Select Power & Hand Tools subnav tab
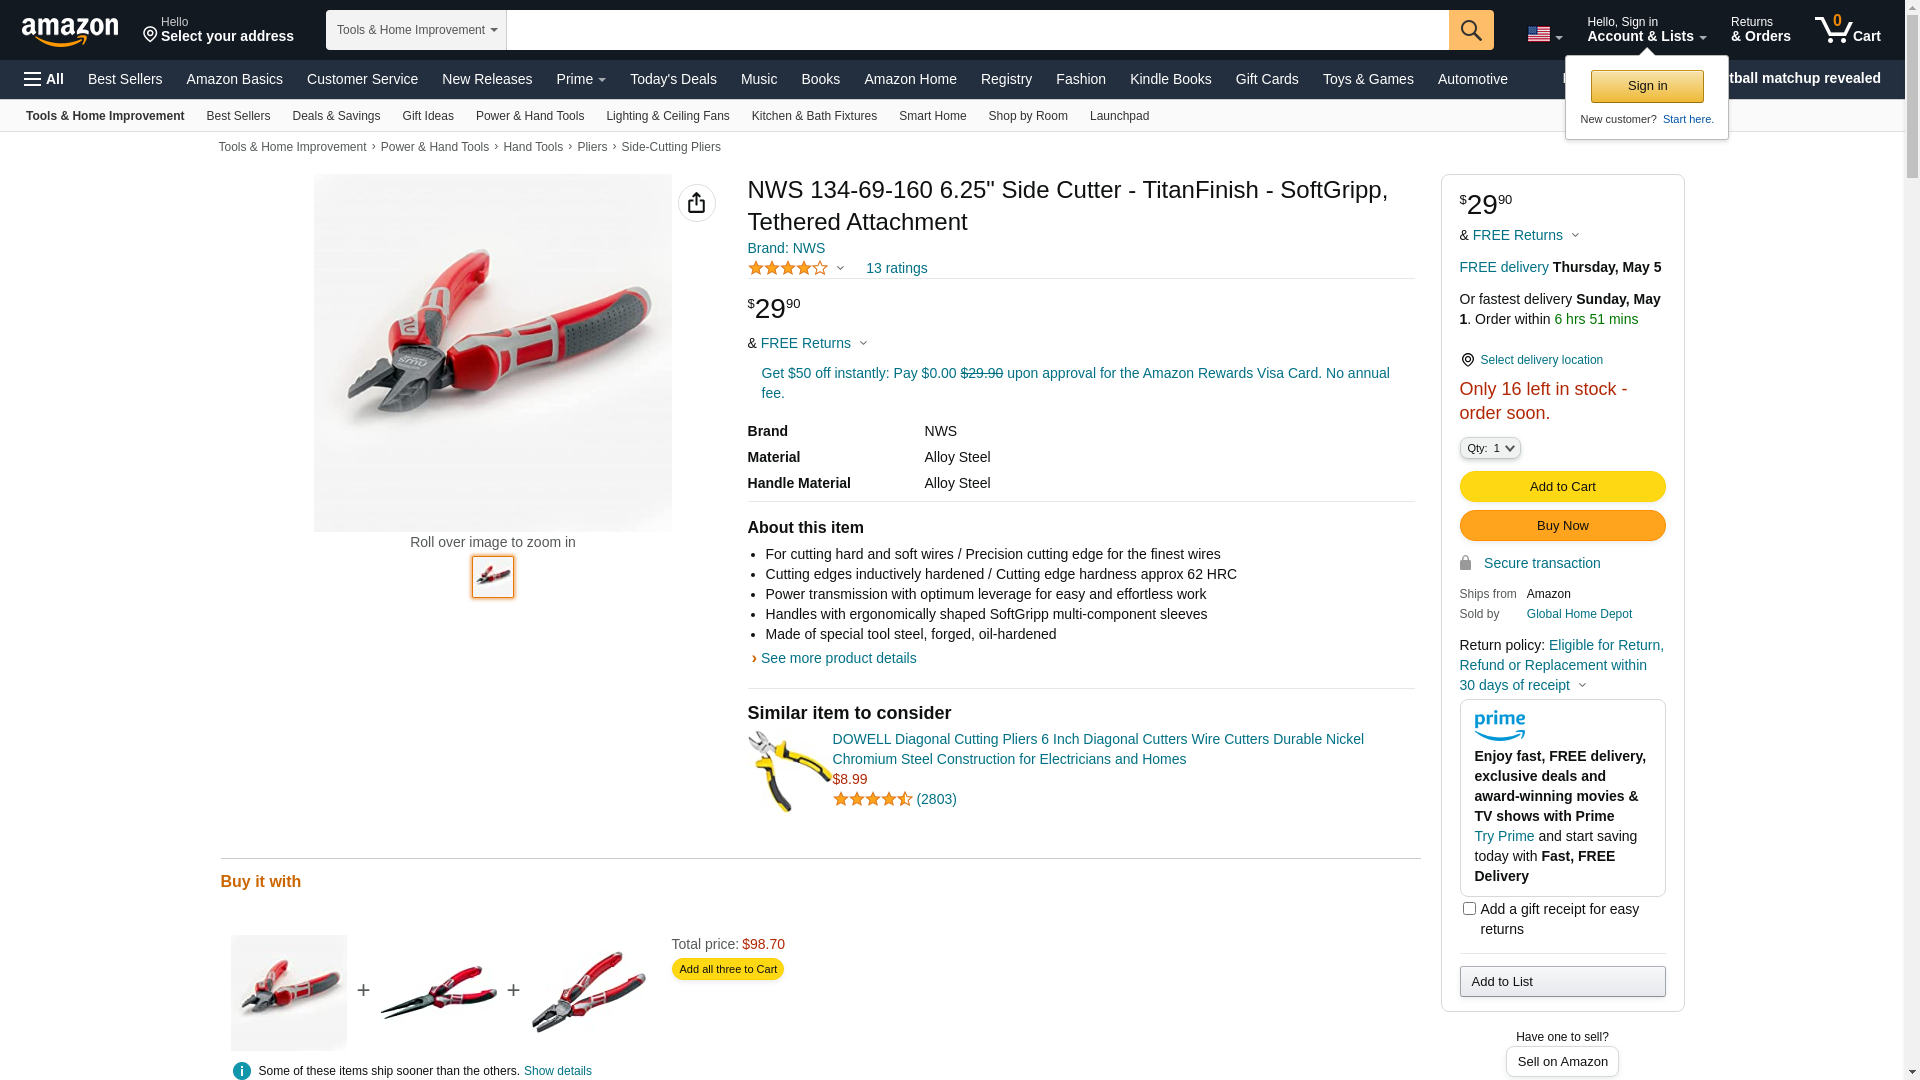The image size is (1920, 1080). pos(529,116)
